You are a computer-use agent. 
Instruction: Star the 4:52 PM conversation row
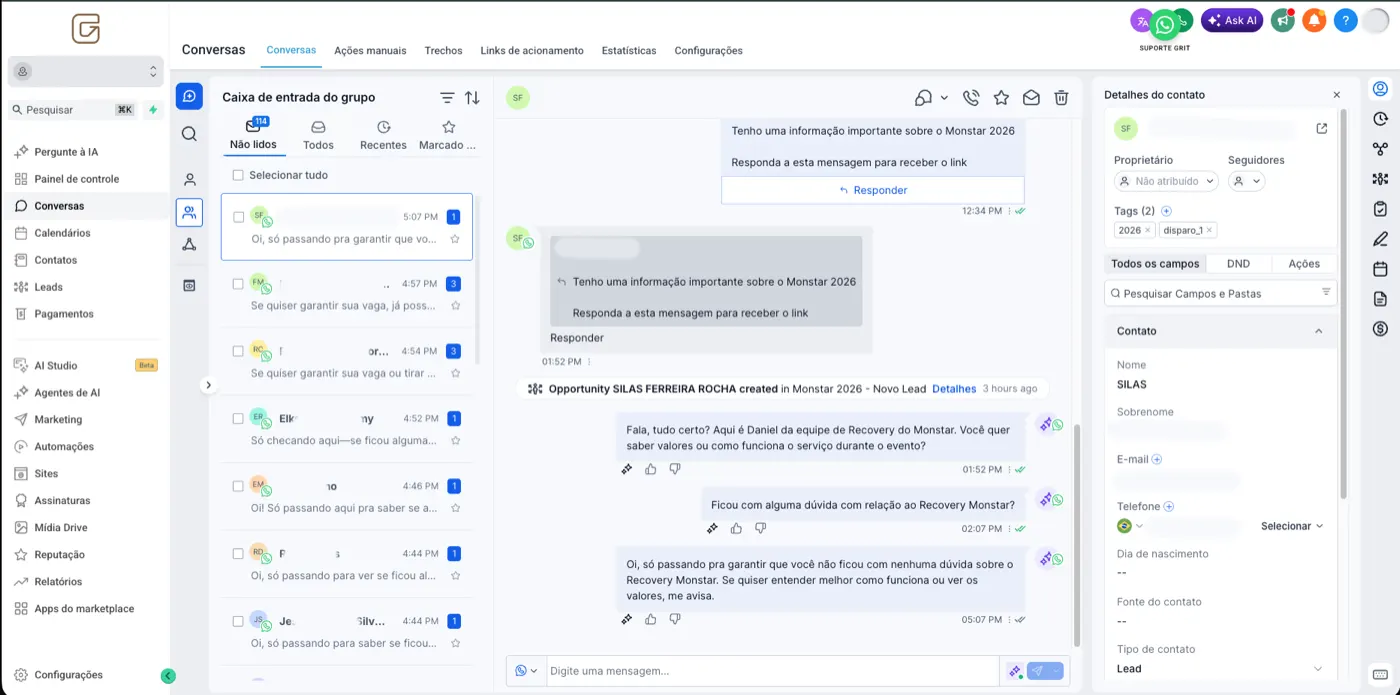(455, 440)
